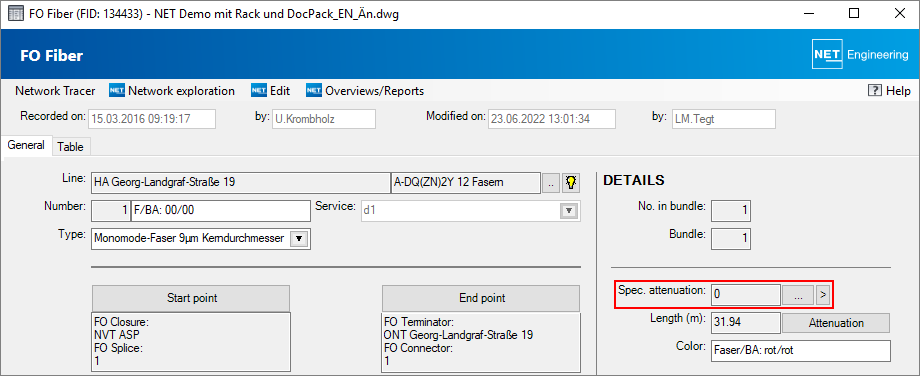Click the Recorded on date field
The image size is (920, 376).
tap(152, 119)
